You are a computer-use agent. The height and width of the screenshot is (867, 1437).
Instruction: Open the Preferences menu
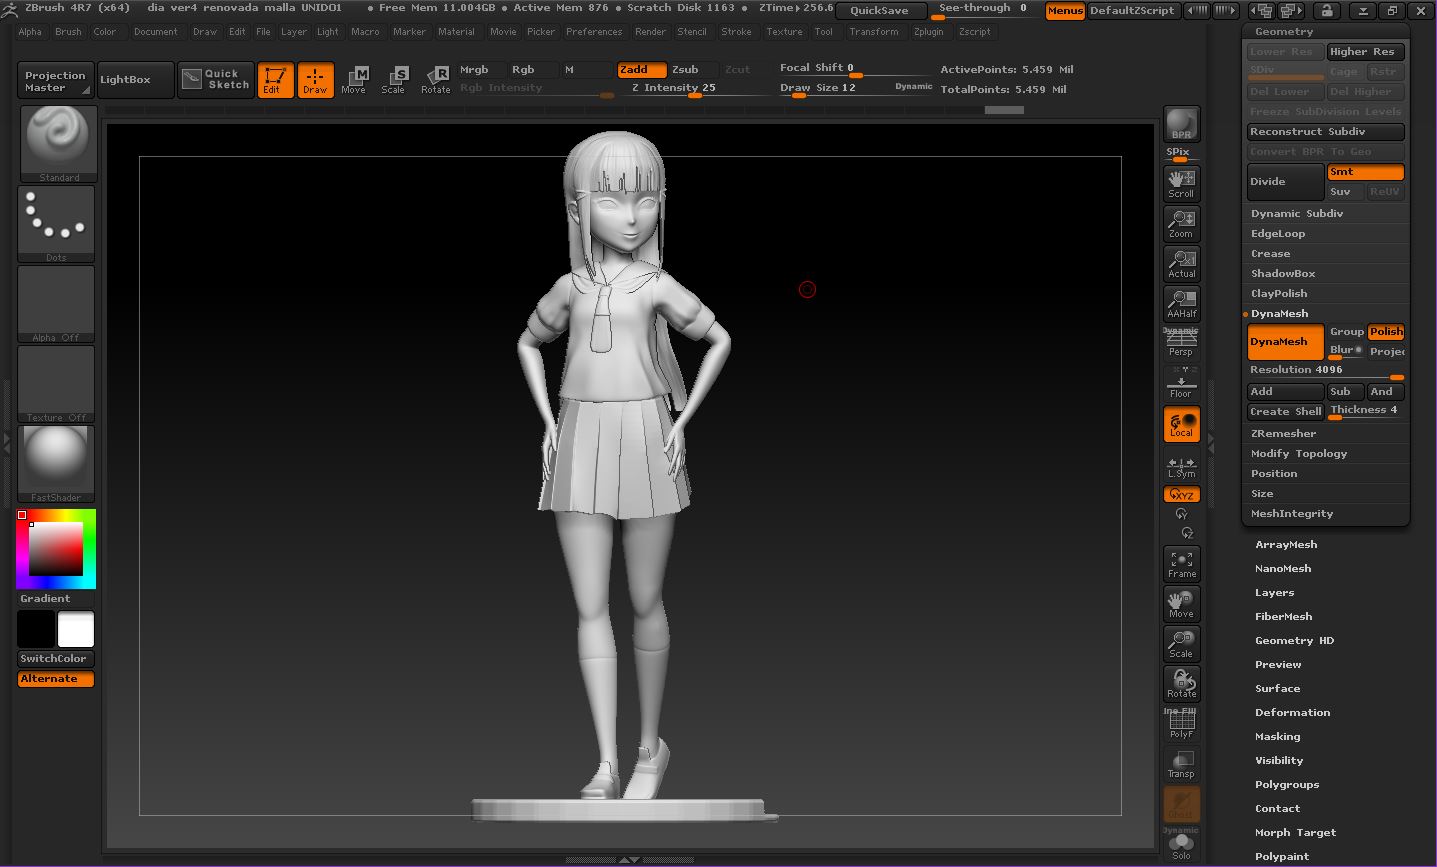[594, 32]
